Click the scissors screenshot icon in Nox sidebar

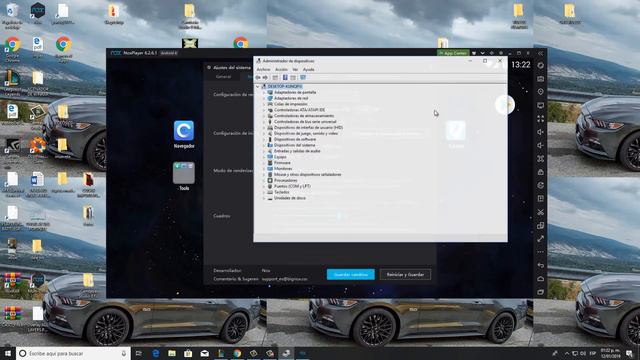(540, 212)
